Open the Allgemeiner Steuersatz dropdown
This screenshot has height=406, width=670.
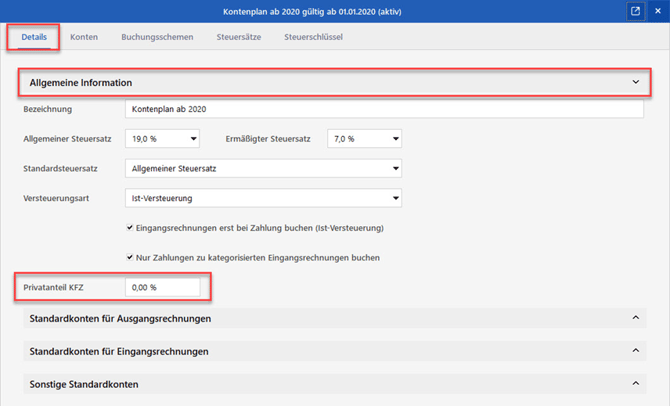163,139
